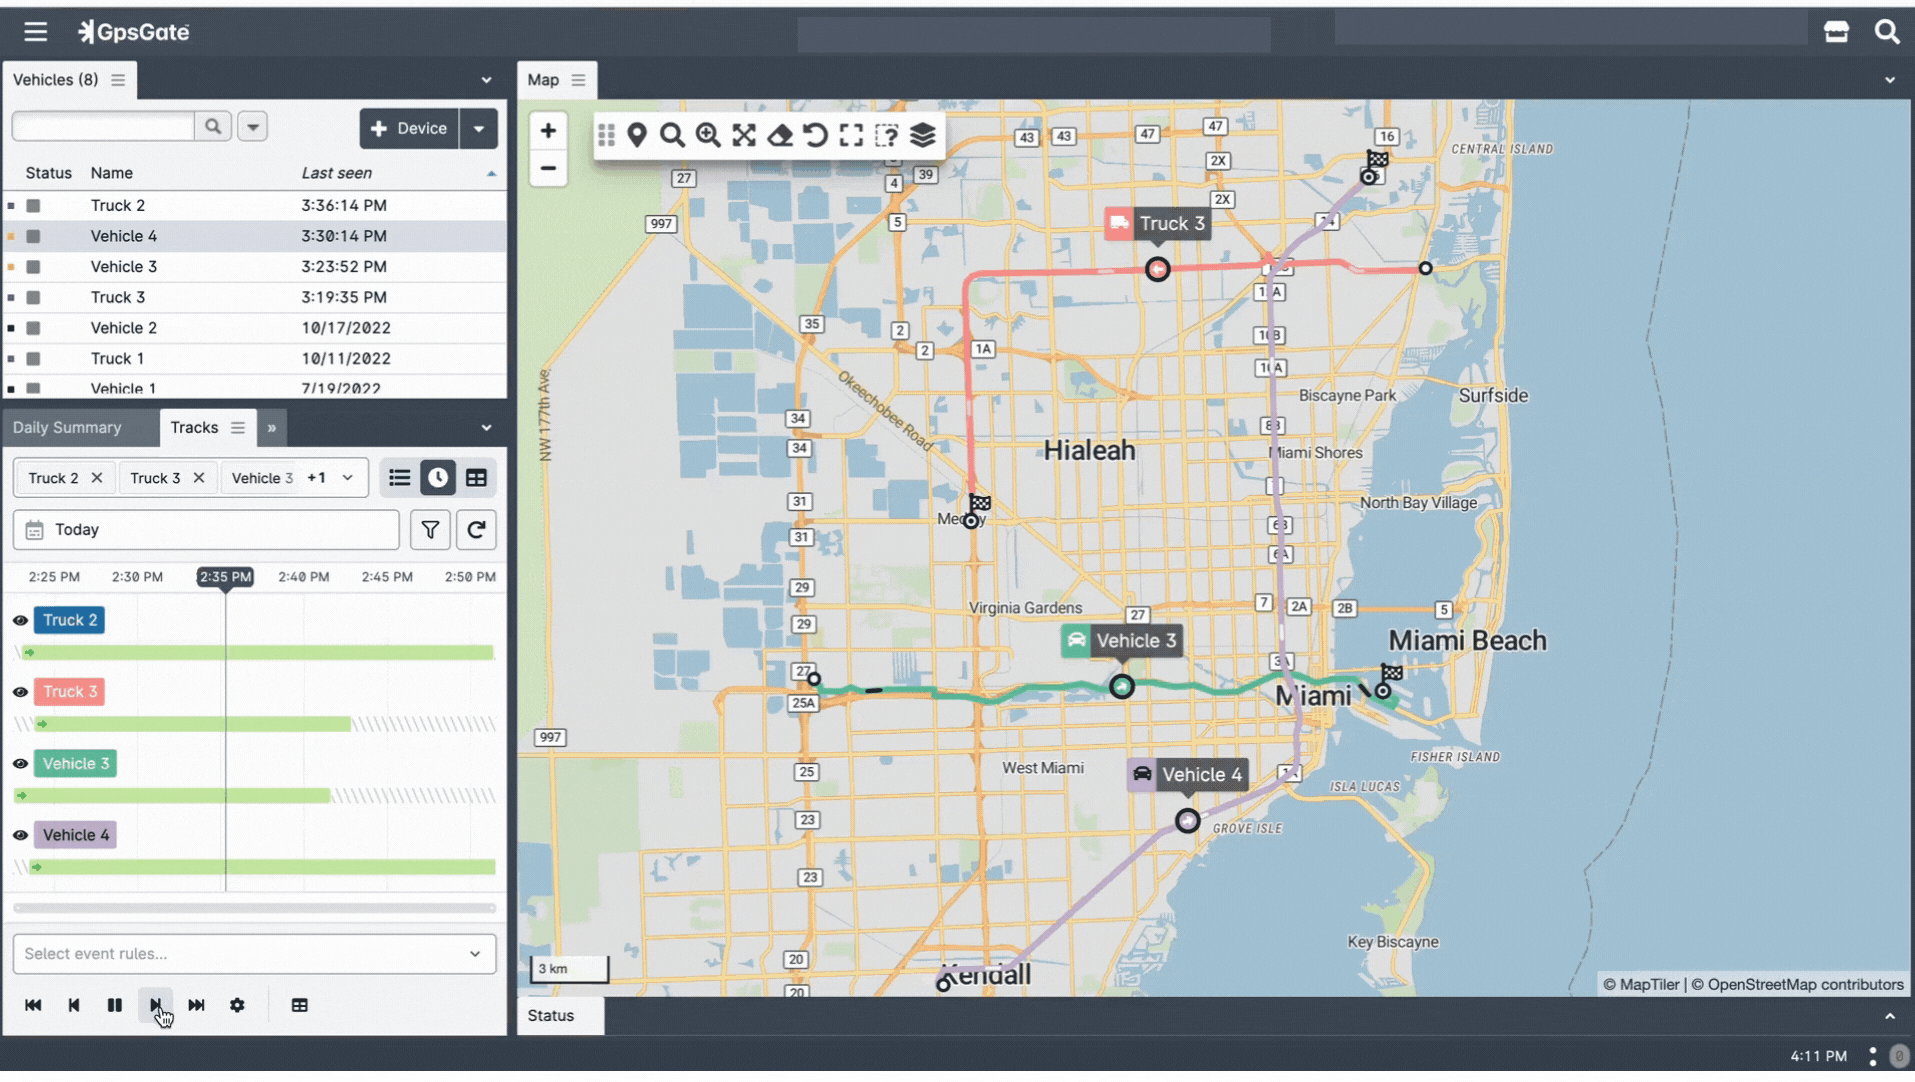The image size is (1915, 1082).
Task: Select the map layers icon
Action: point(922,135)
